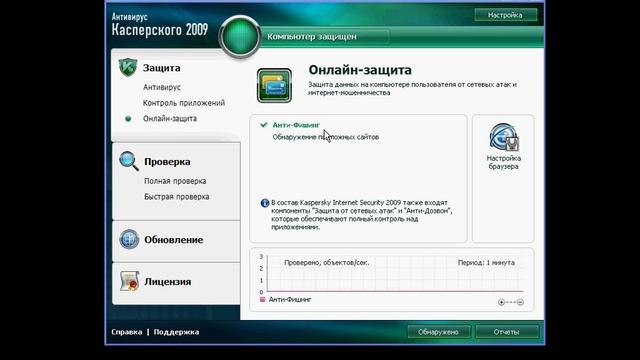
Task: Select Антивирус under Защита
Action: [162, 87]
